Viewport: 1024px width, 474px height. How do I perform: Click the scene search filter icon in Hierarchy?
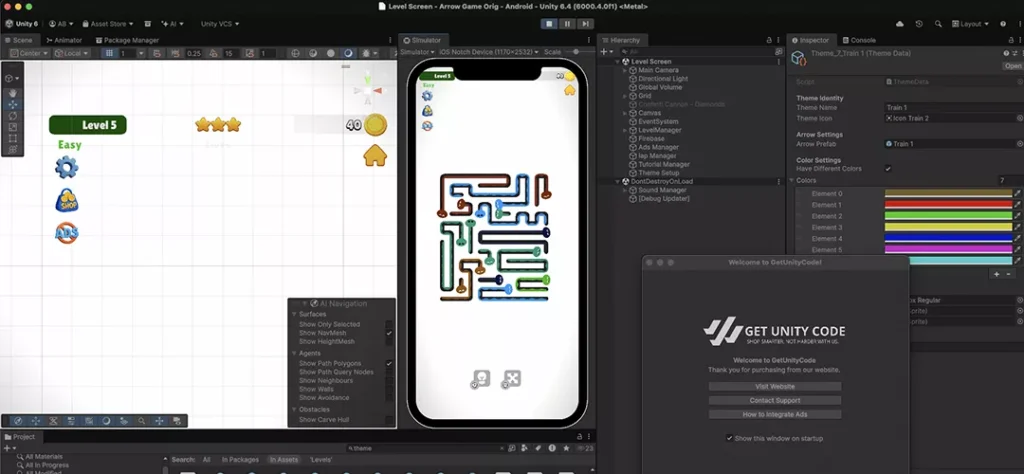click(x=778, y=51)
